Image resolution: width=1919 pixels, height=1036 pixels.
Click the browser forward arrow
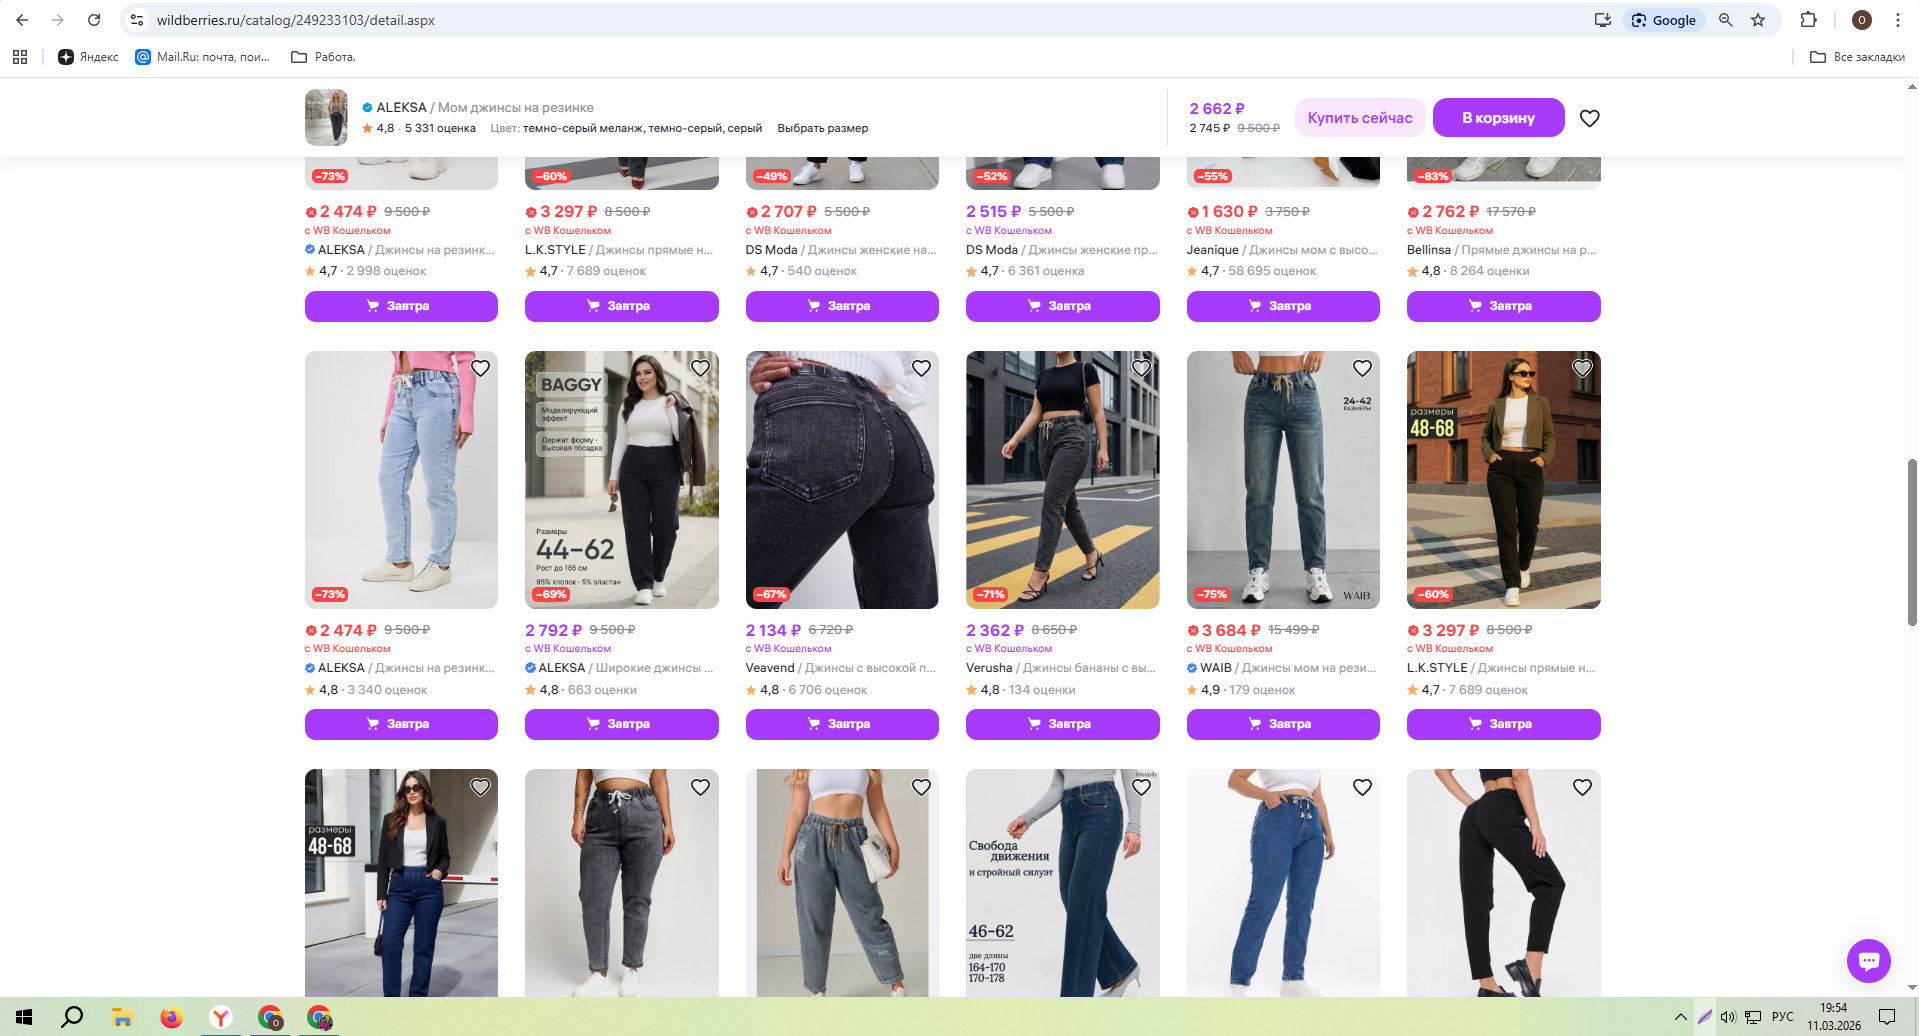point(58,20)
